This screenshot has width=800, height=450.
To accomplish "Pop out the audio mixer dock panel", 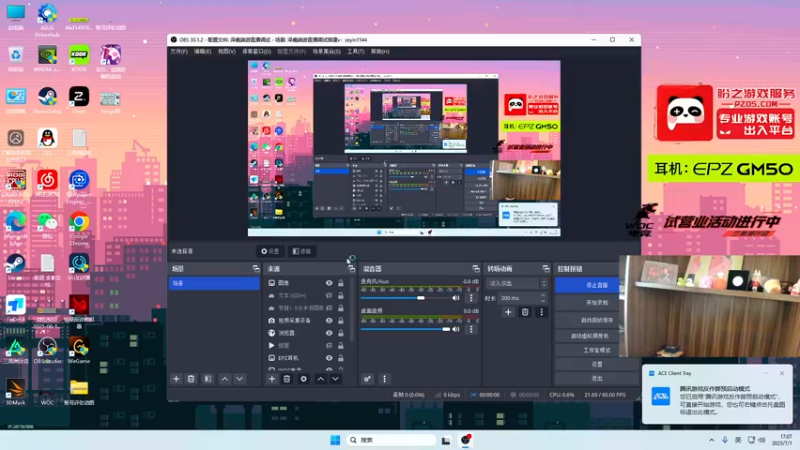I will [x=476, y=268].
